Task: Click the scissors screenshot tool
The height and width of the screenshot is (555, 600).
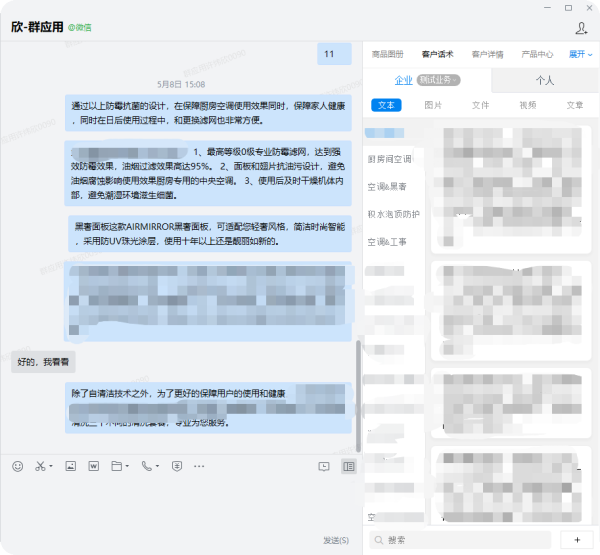Action: pos(40,466)
